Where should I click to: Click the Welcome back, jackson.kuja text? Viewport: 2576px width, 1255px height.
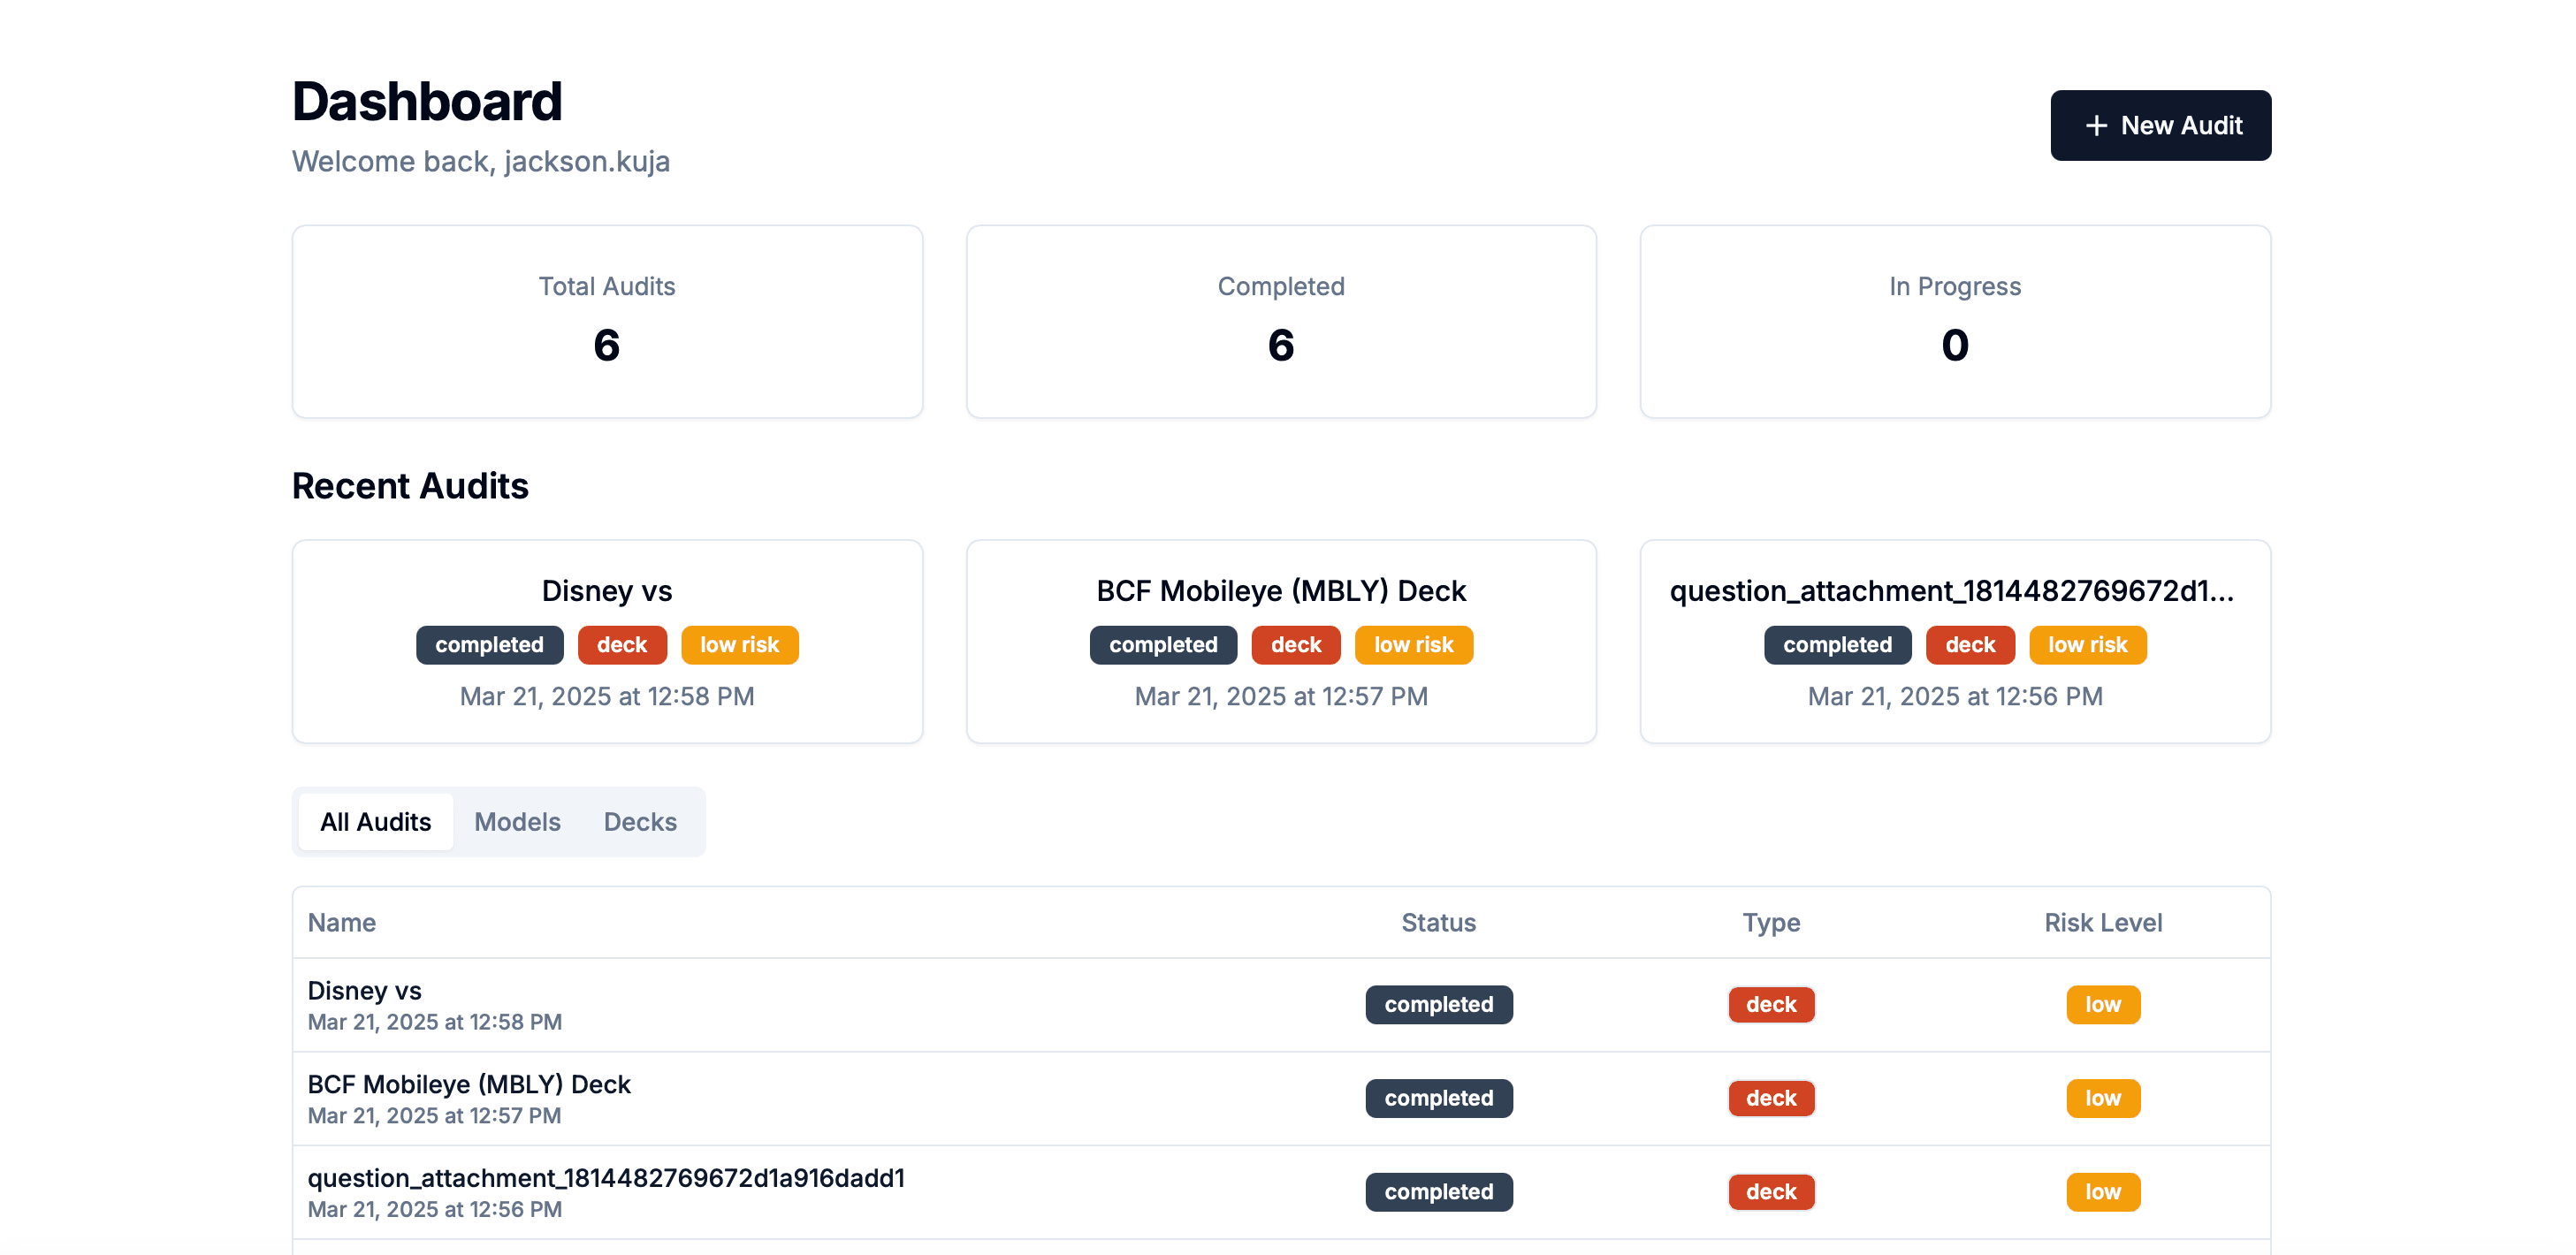coord(481,162)
